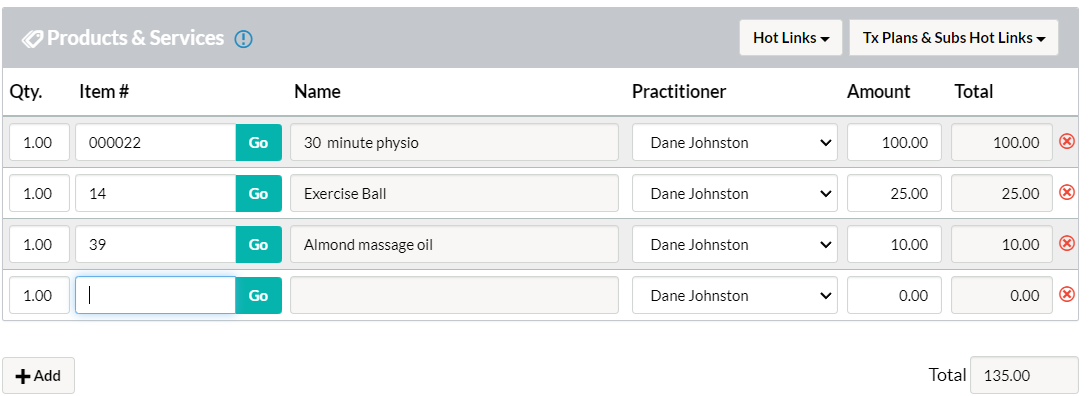Click the info icon beside Products & Services
1089x396 pixels.
click(243, 39)
